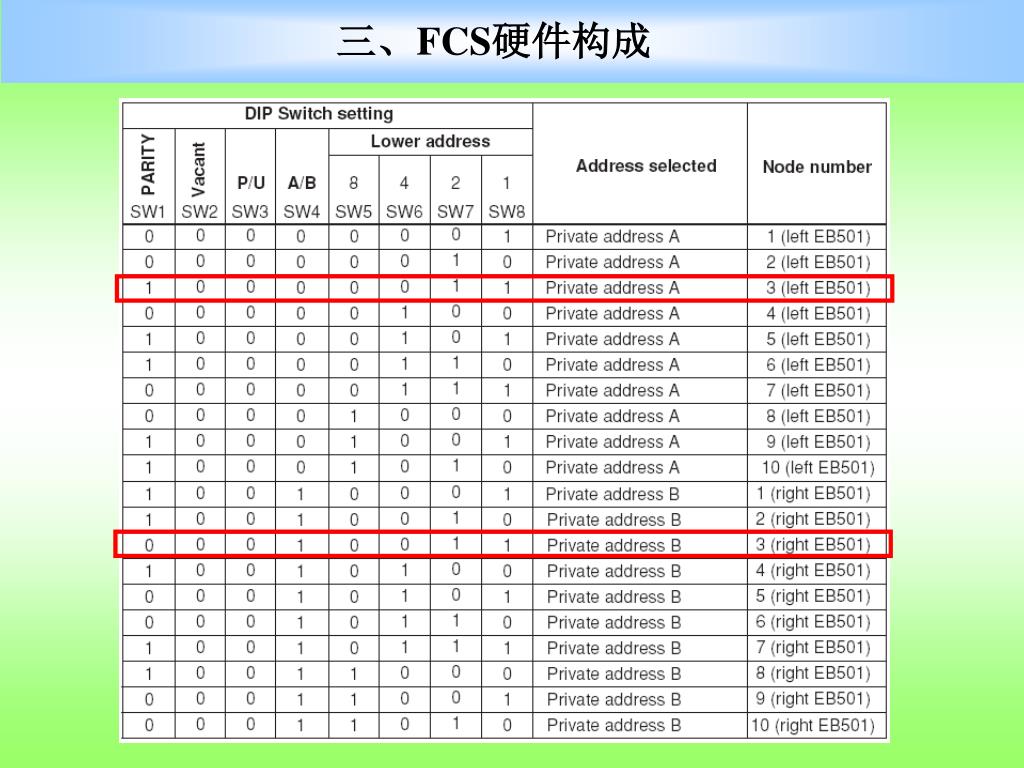The image size is (1024, 768).
Task: Click lower address weight '2' above SW7
Action: click(x=455, y=183)
